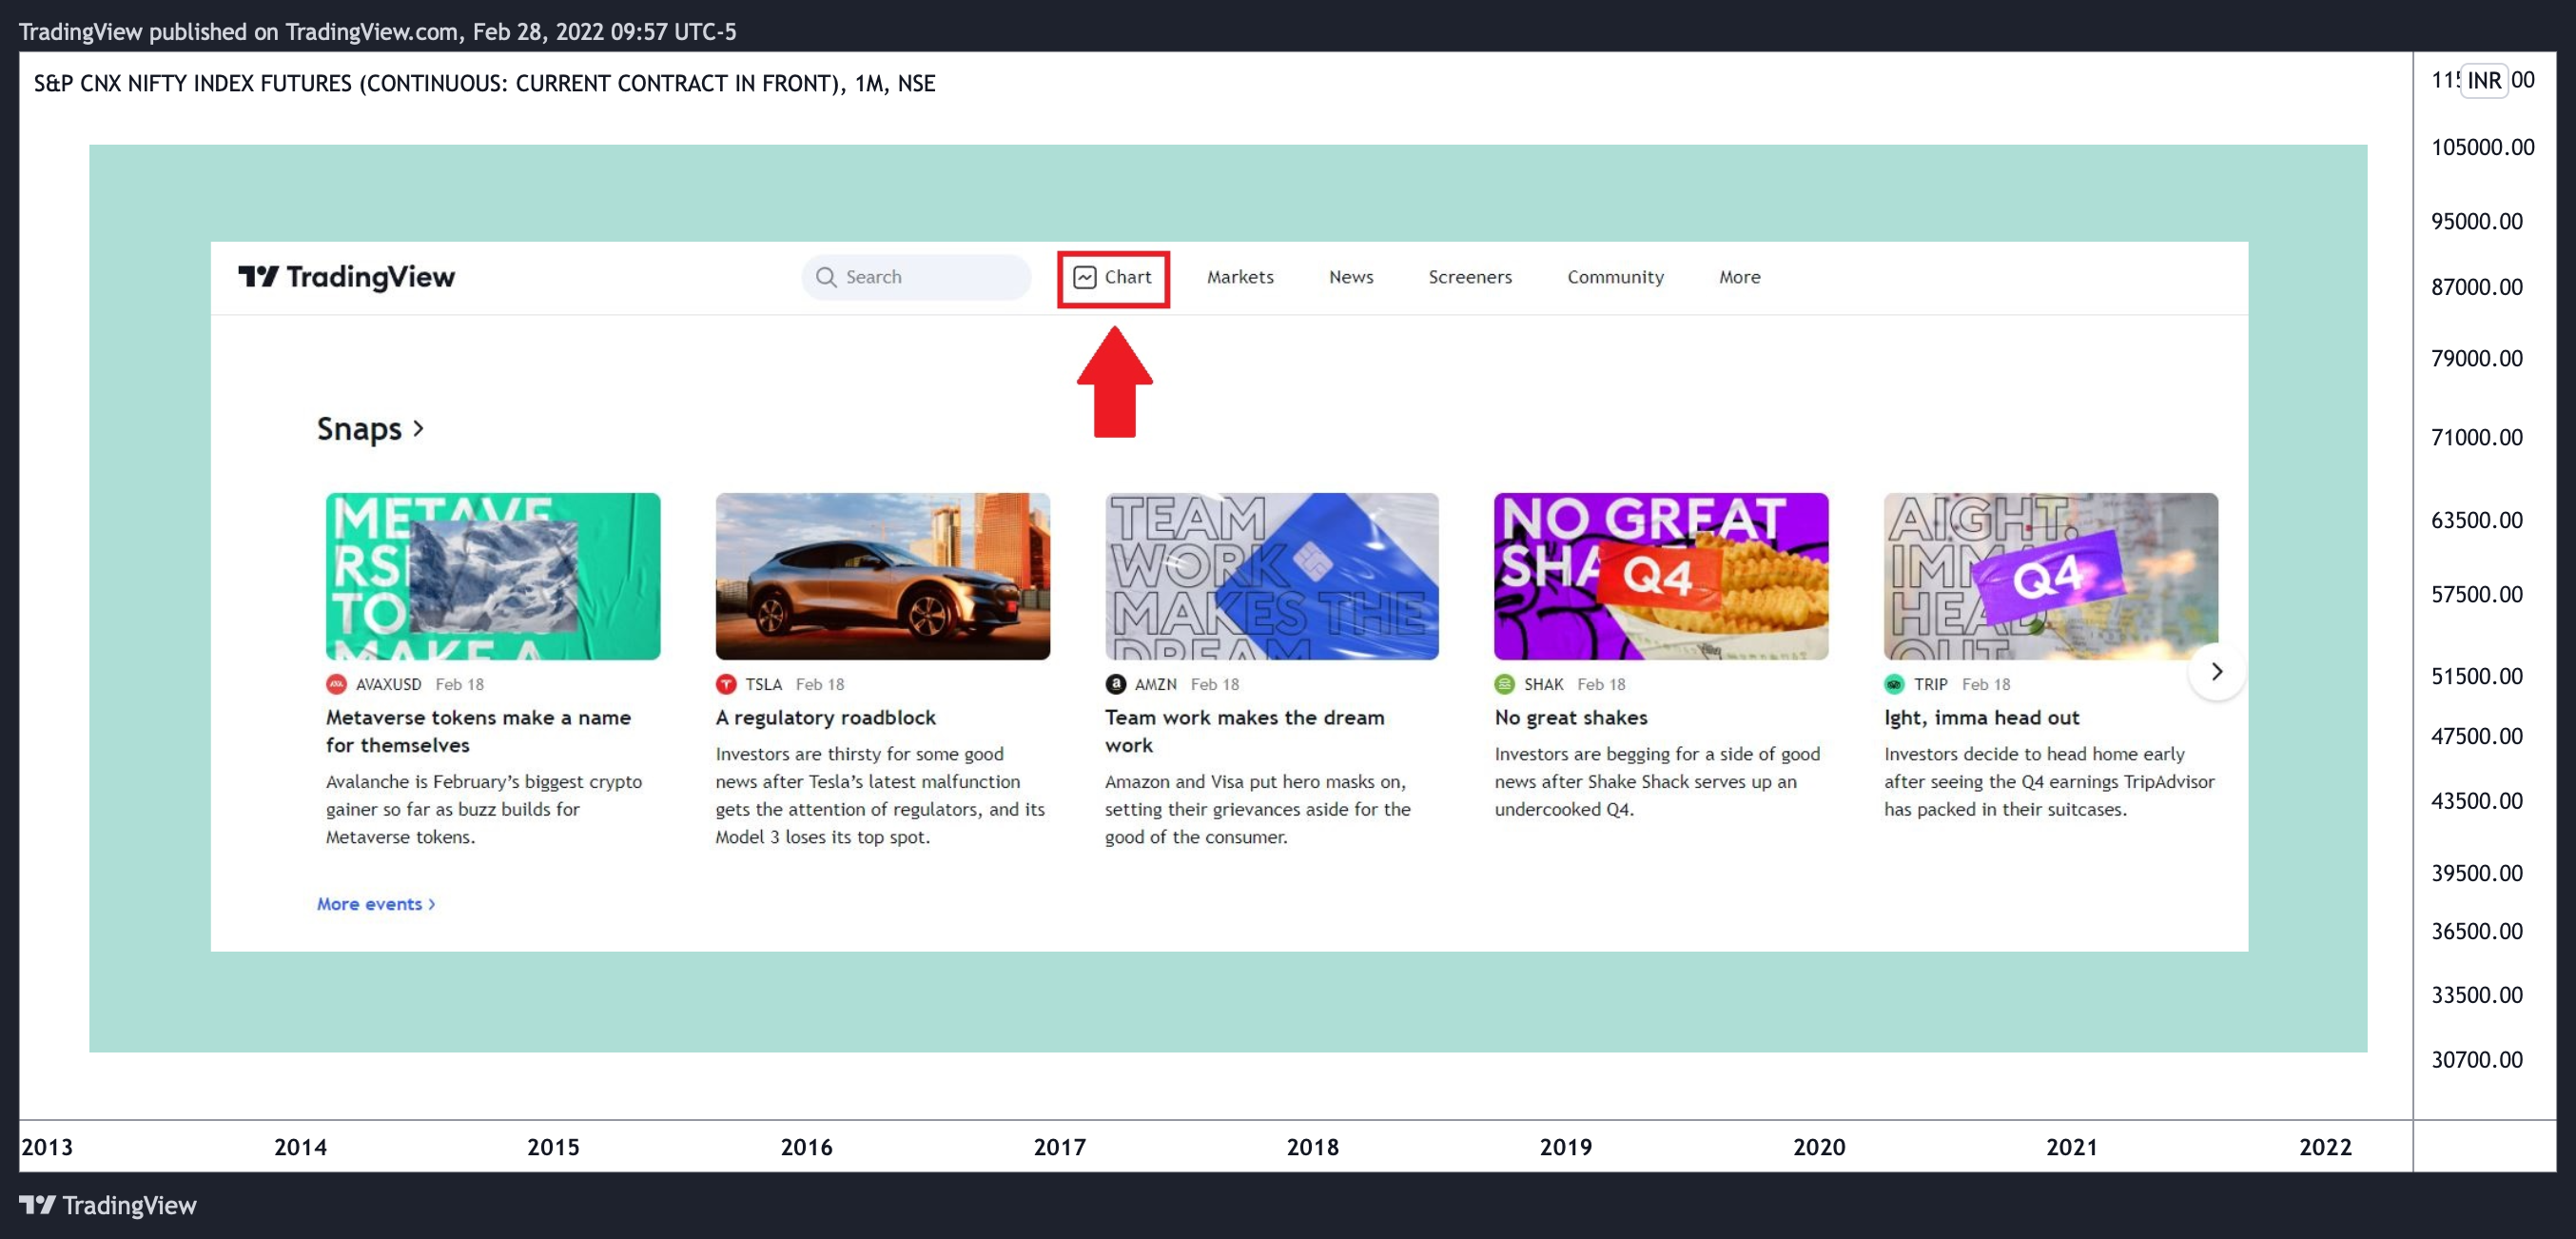Expand the More menu
The height and width of the screenshot is (1239, 2576).
click(1740, 277)
